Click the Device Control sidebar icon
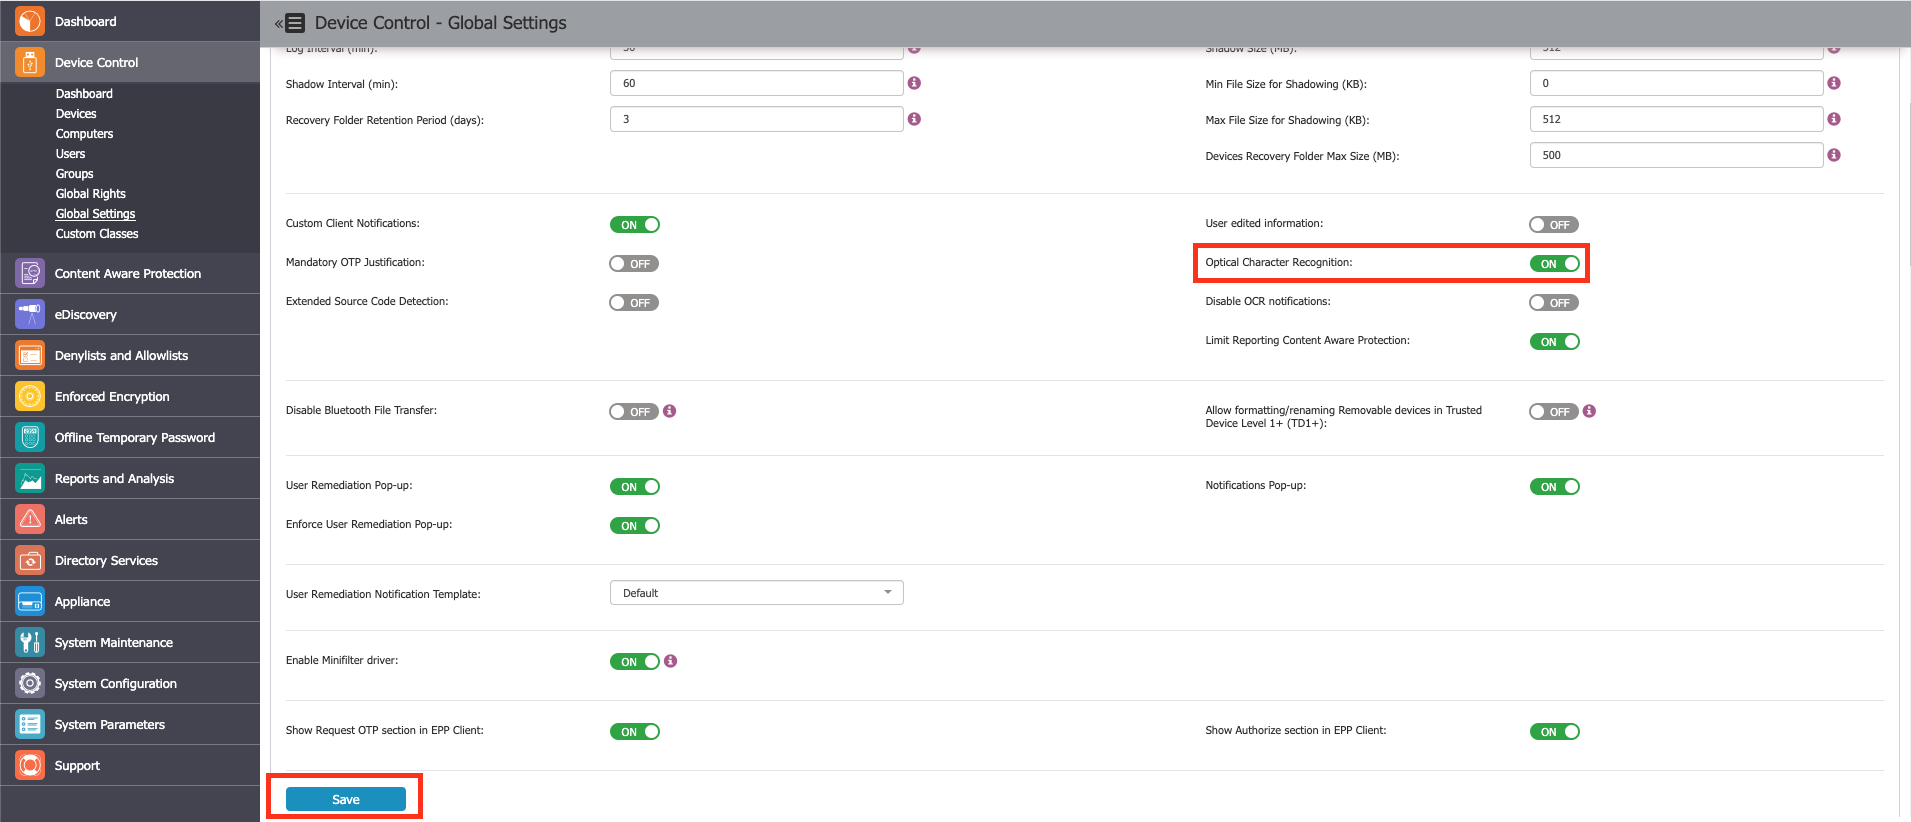The width and height of the screenshot is (1911, 822). click(30, 62)
